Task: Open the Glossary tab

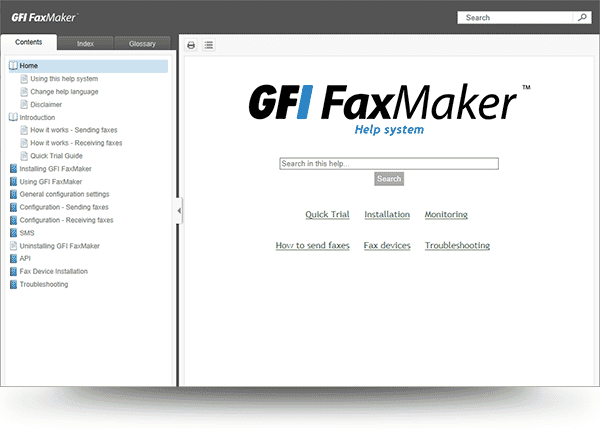Action: coord(142,44)
